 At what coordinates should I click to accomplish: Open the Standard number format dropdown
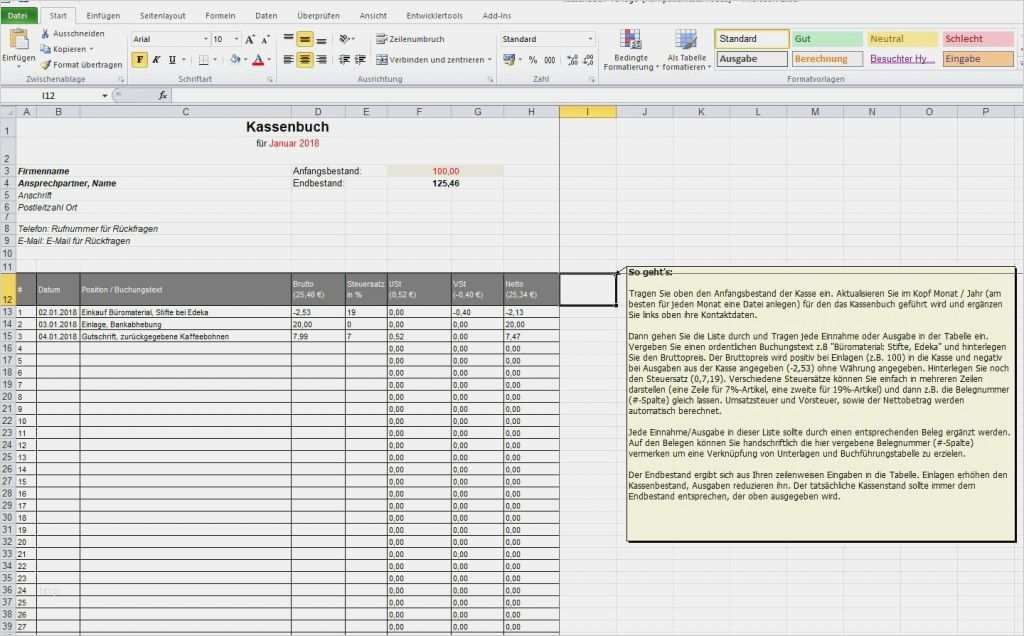click(588, 37)
